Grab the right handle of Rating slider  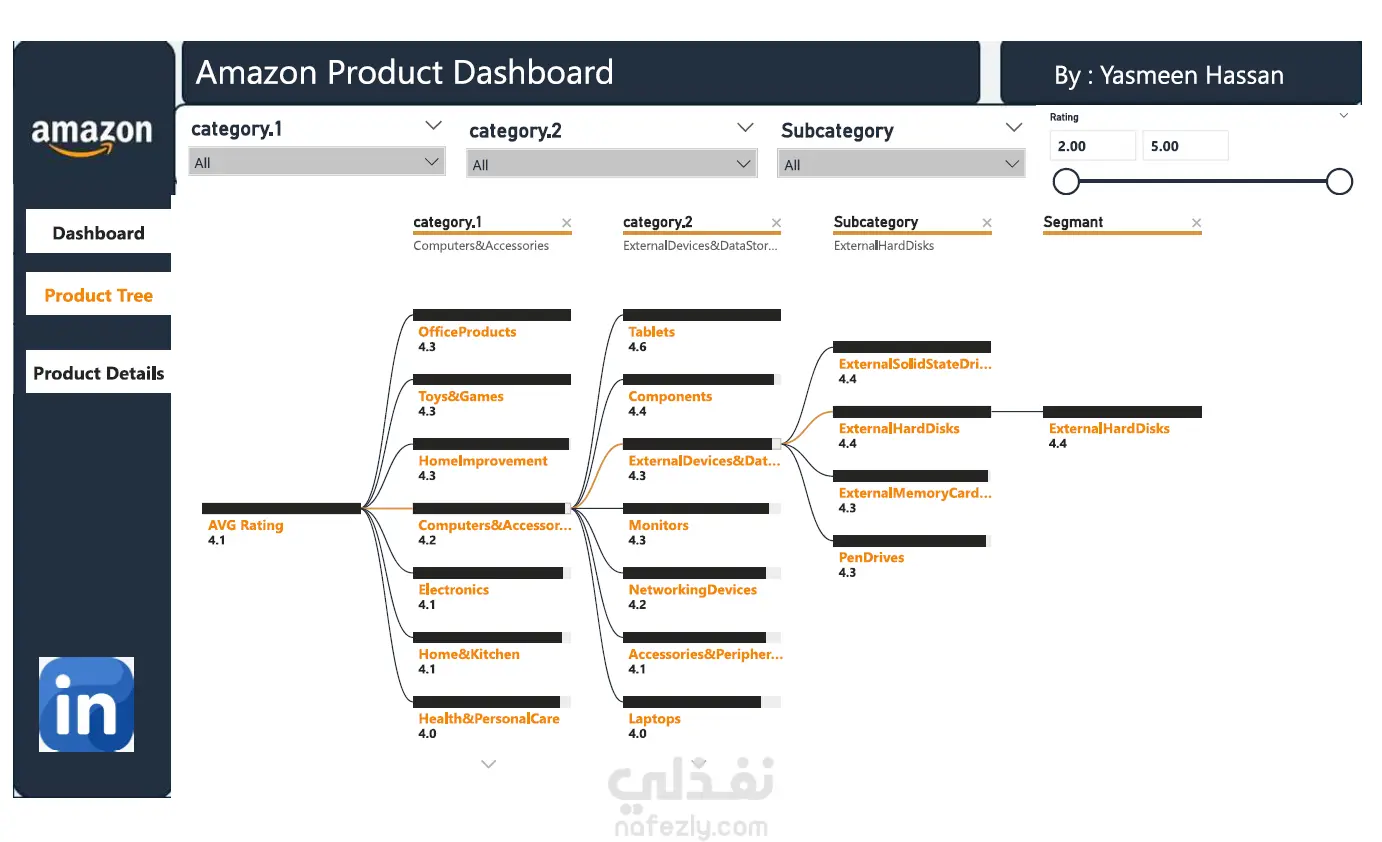click(1339, 181)
